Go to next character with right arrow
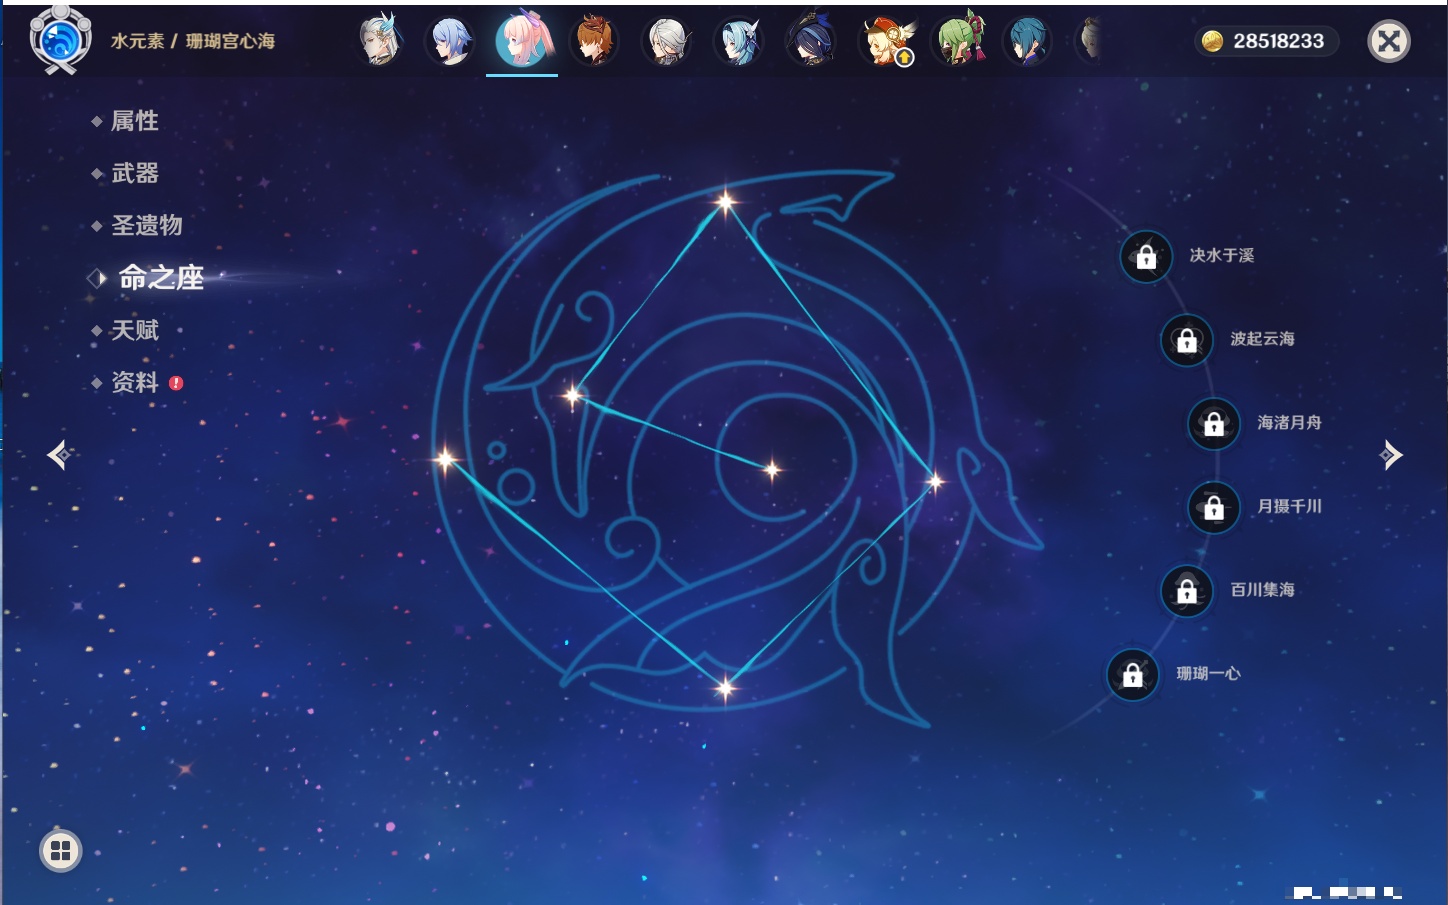The width and height of the screenshot is (1448, 905). coord(1390,455)
